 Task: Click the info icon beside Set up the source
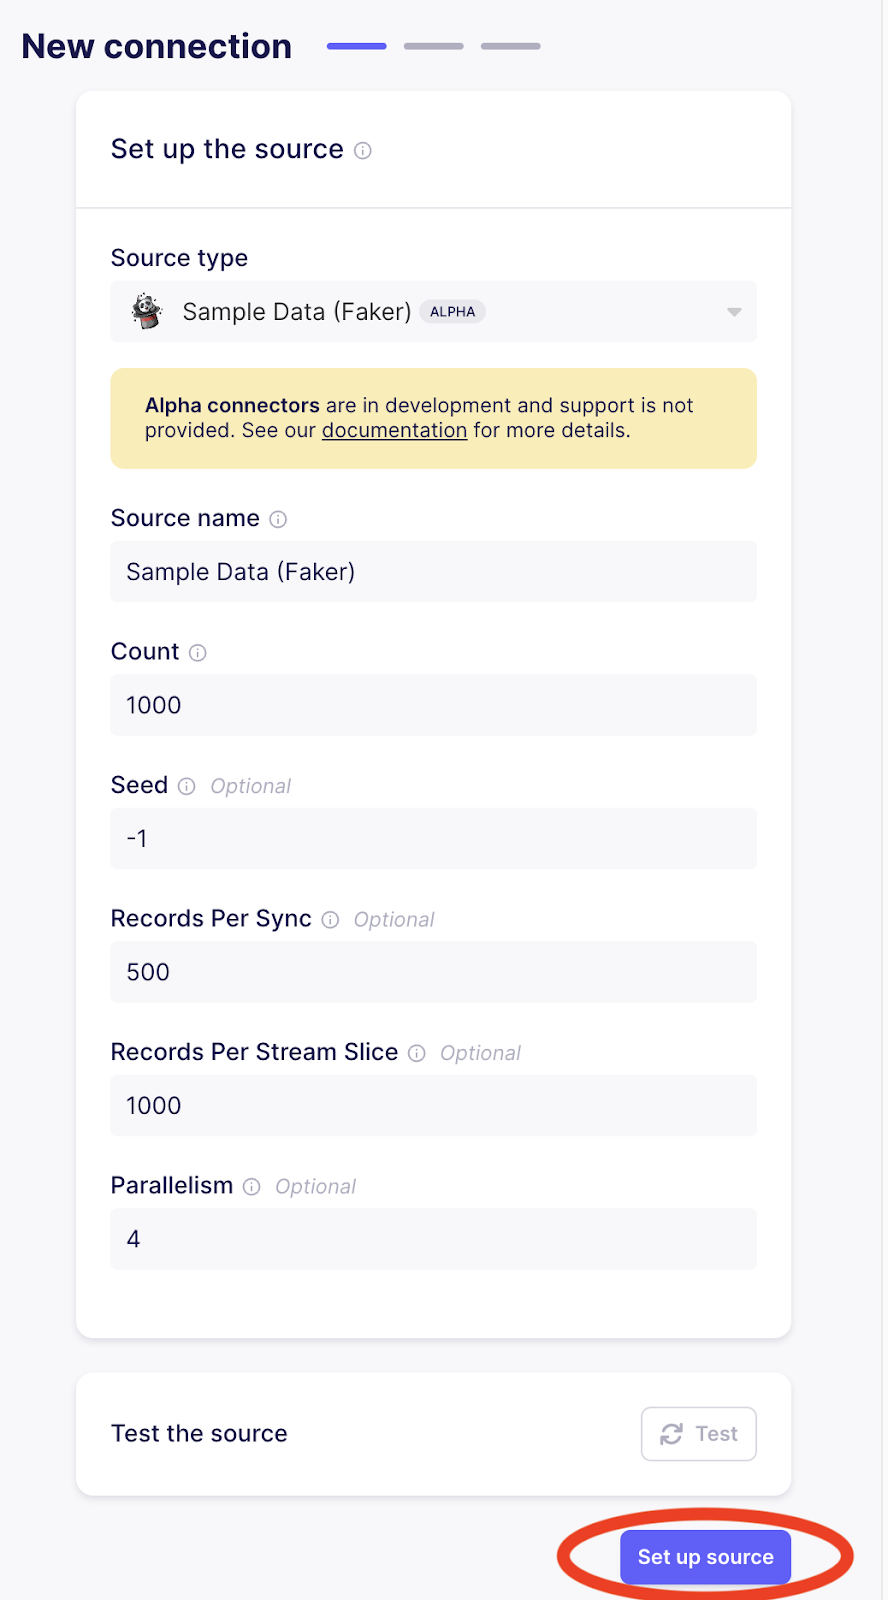pyautogui.click(x=363, y=150)
